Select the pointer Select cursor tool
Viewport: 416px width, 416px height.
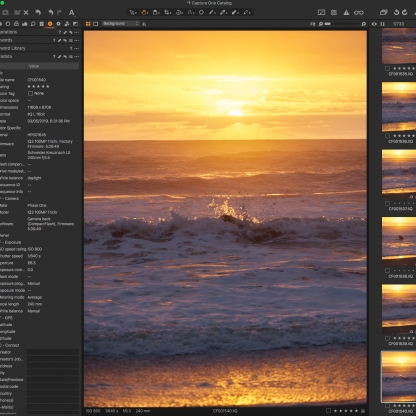(133, 13)
